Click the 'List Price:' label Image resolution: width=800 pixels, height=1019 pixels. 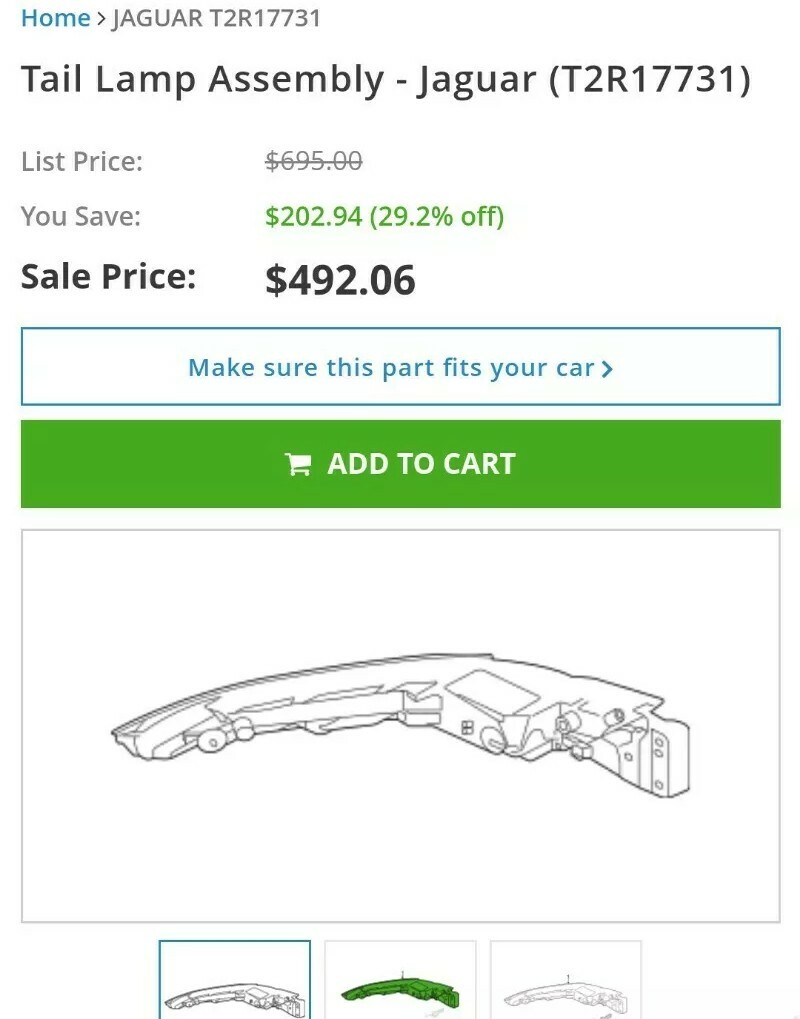coord(83,160)
